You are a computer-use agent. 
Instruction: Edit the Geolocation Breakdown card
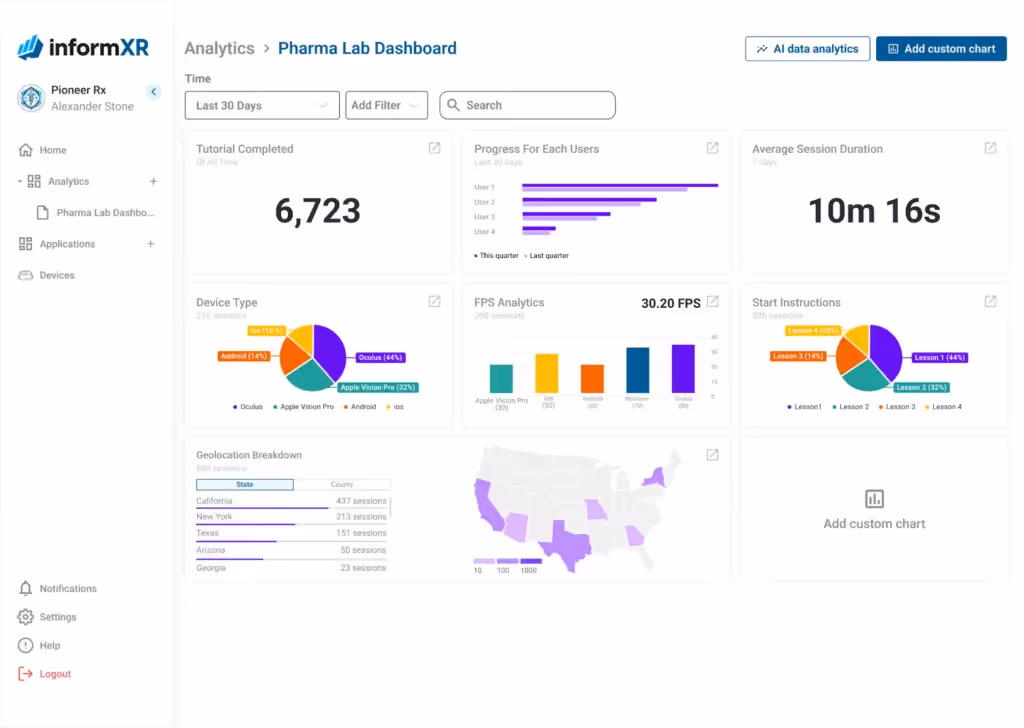point(712,455)
